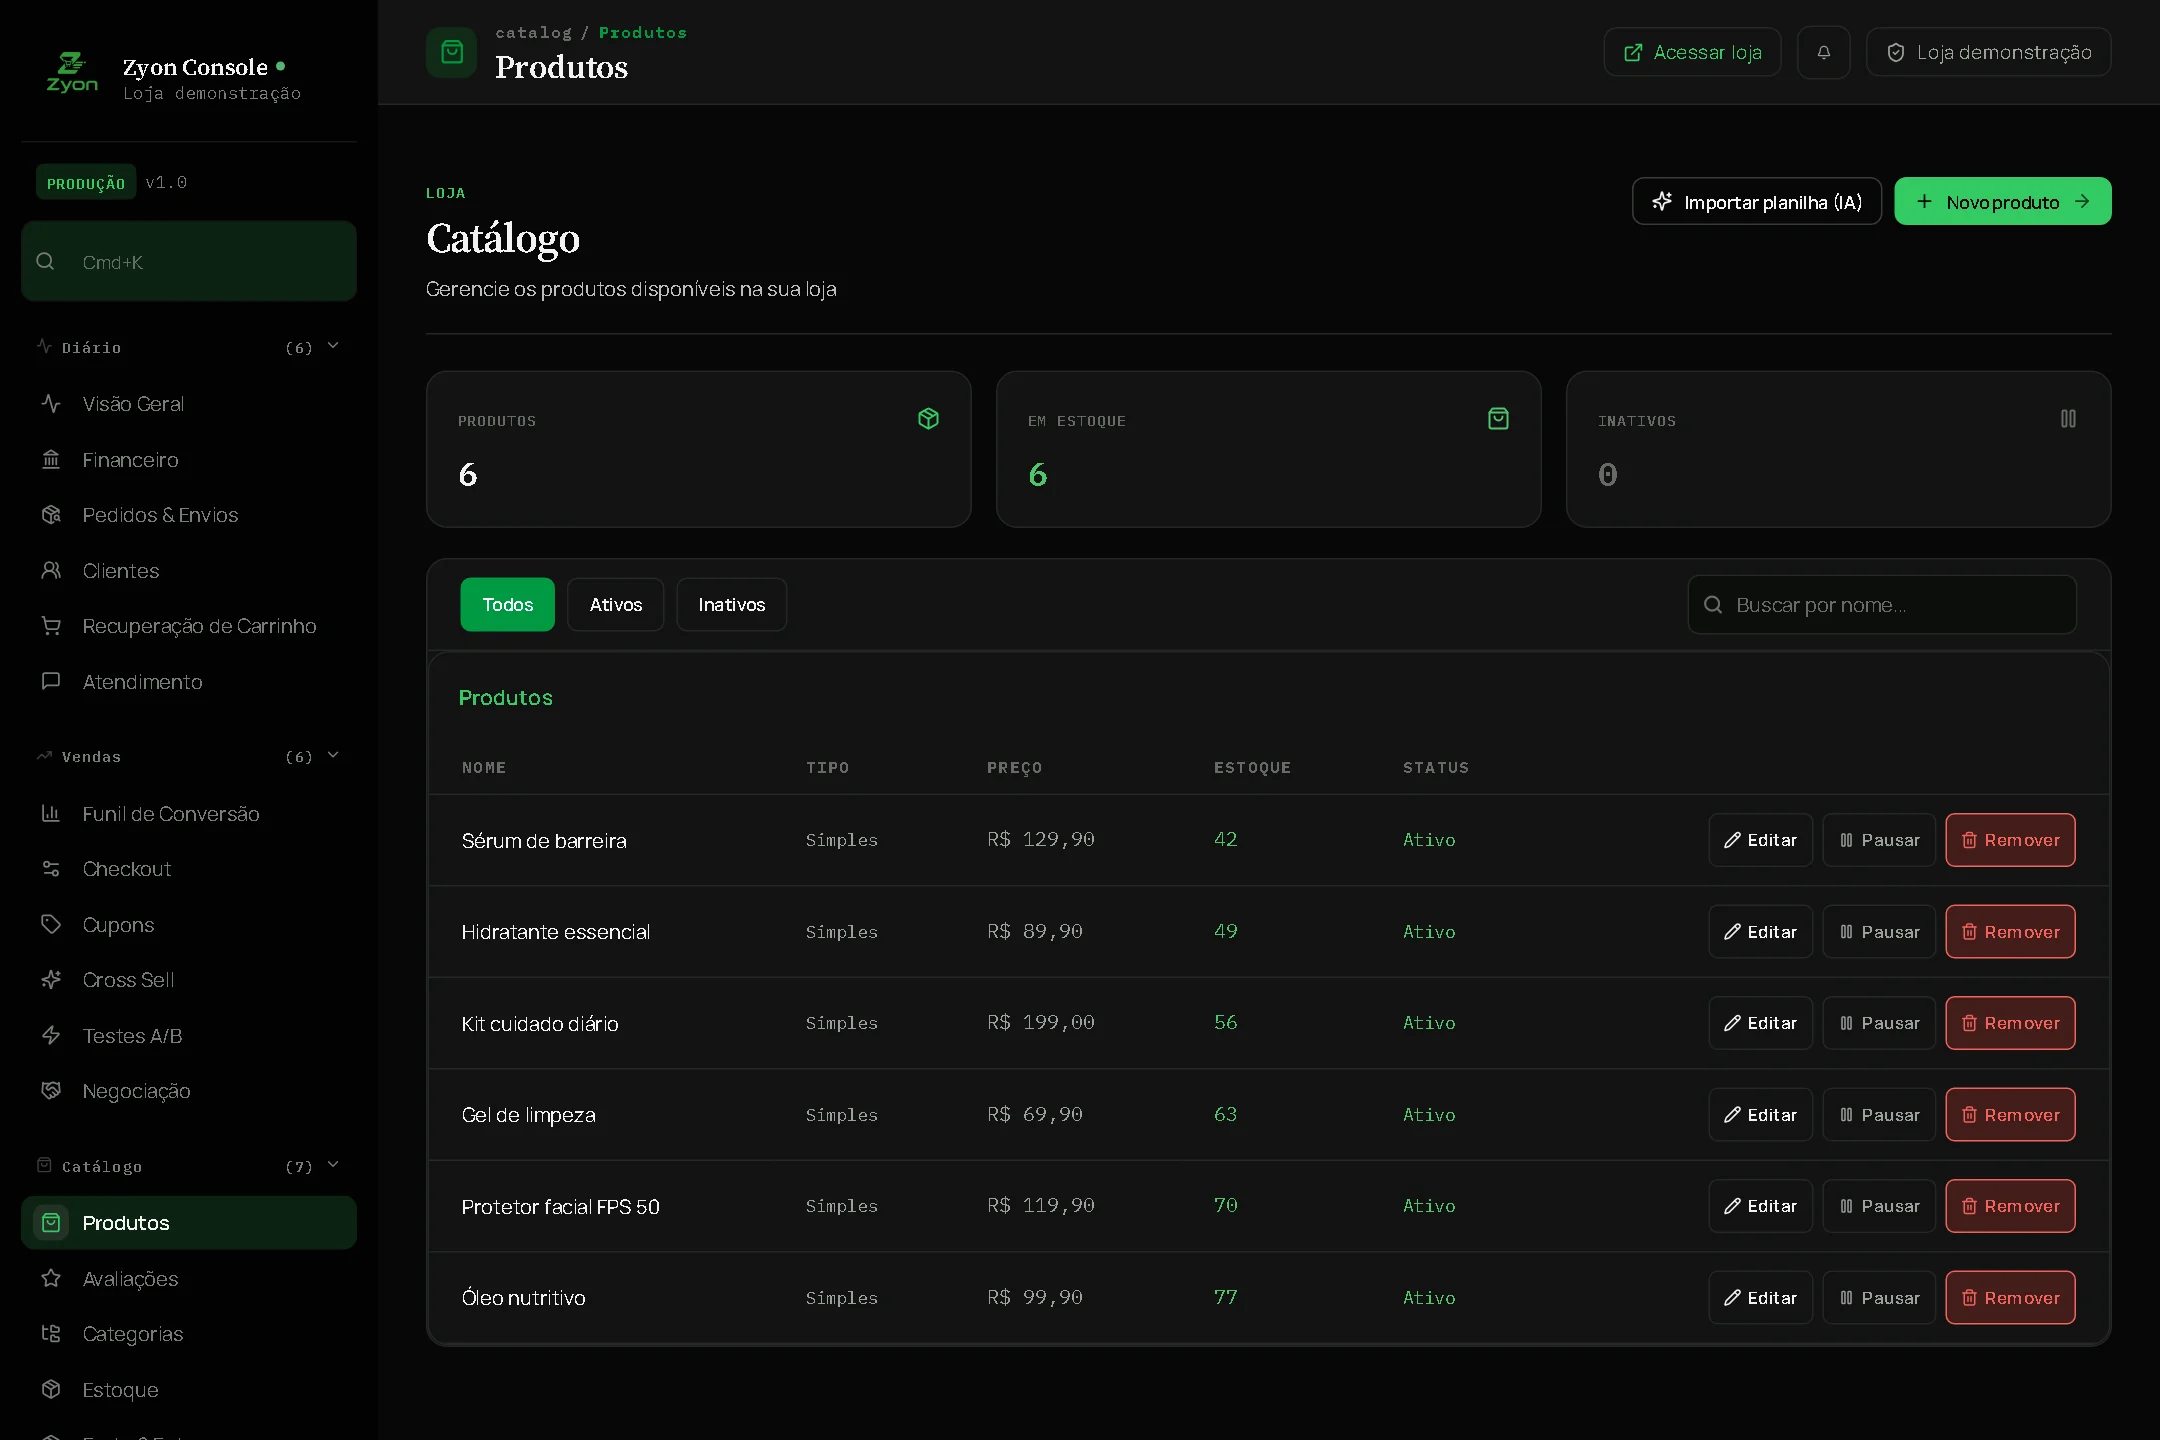2160x1440 pixels.
Task: Pause the Sérum de barreira product
Action: coord(1879,840)
